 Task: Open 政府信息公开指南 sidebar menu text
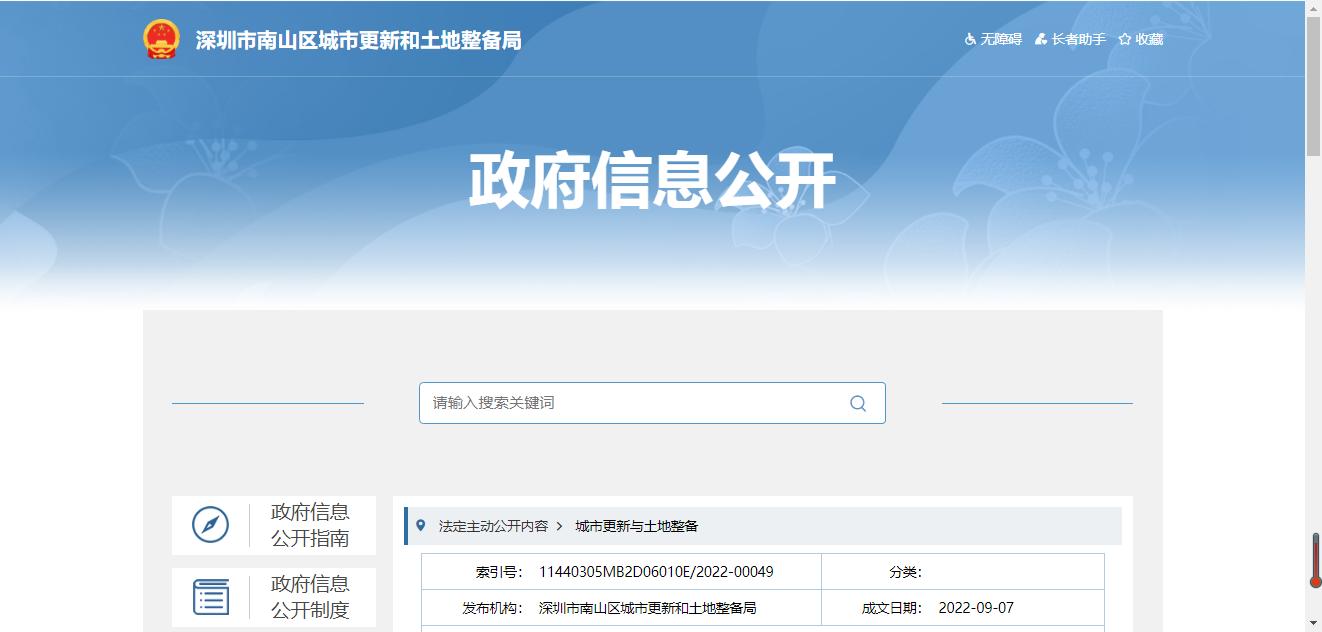(x=310, y=525)
